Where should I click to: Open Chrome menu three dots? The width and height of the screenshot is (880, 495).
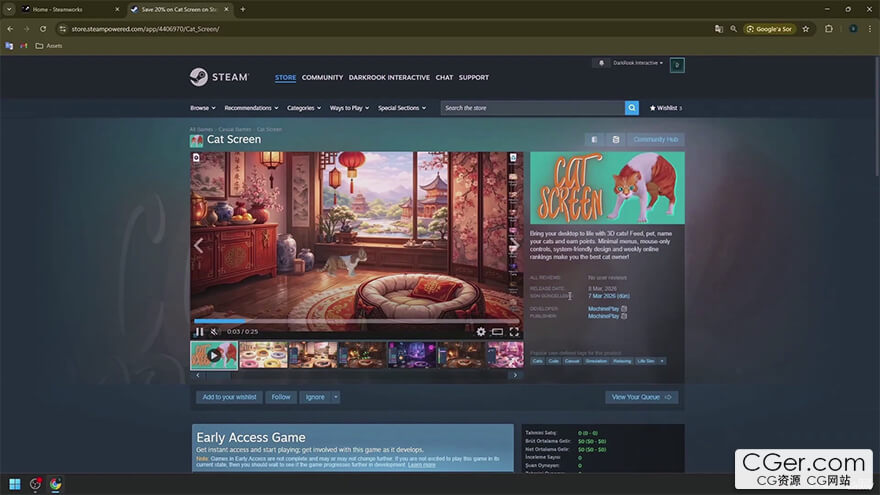pos(870,29)
